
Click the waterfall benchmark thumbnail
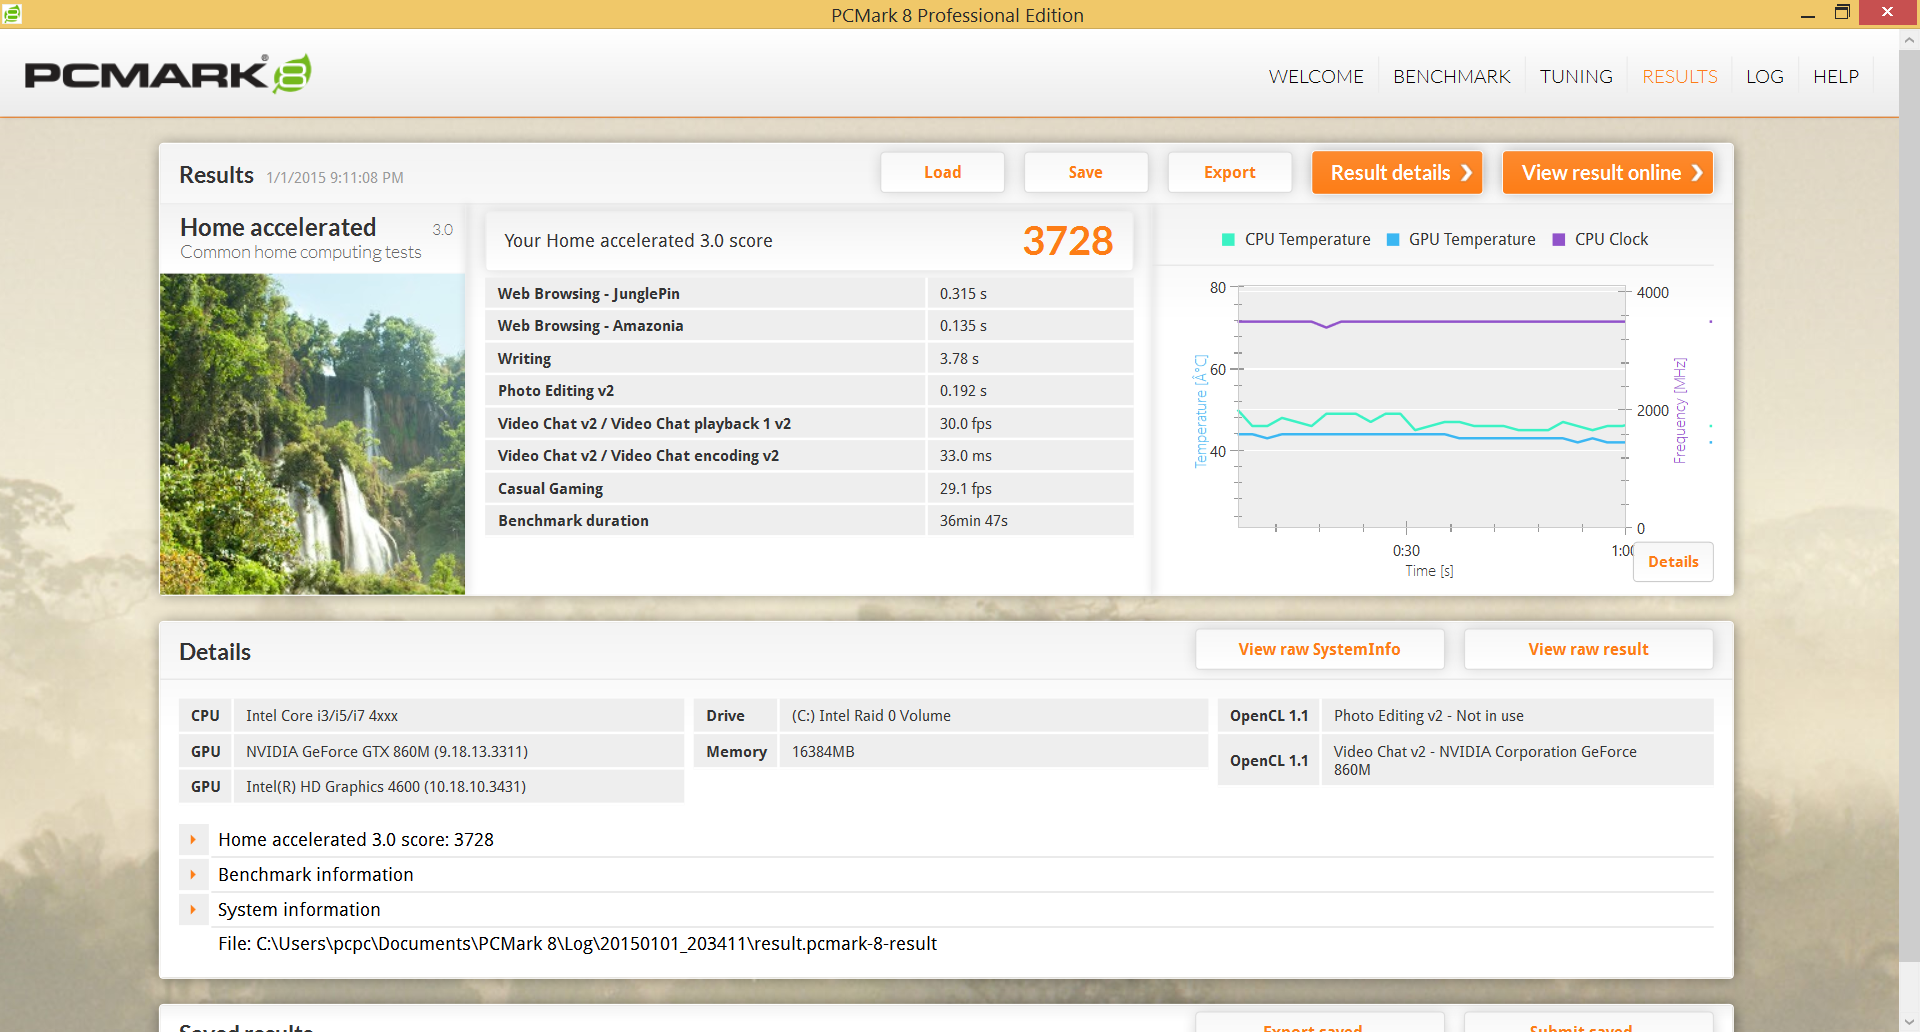coord(312,434)
